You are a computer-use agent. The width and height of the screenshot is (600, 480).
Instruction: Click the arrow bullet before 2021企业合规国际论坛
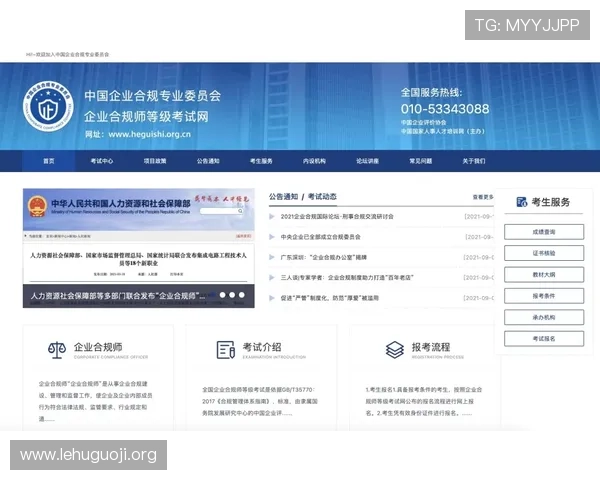tap(272, 217)
